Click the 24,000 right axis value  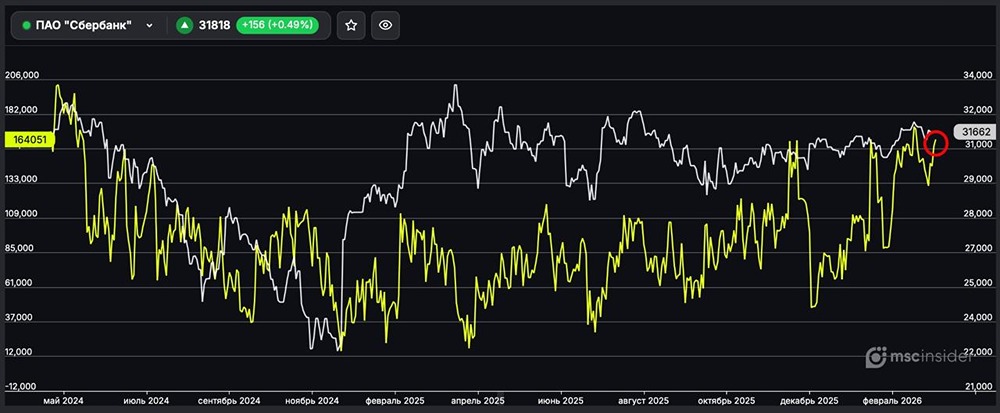[x=977, y=317]
